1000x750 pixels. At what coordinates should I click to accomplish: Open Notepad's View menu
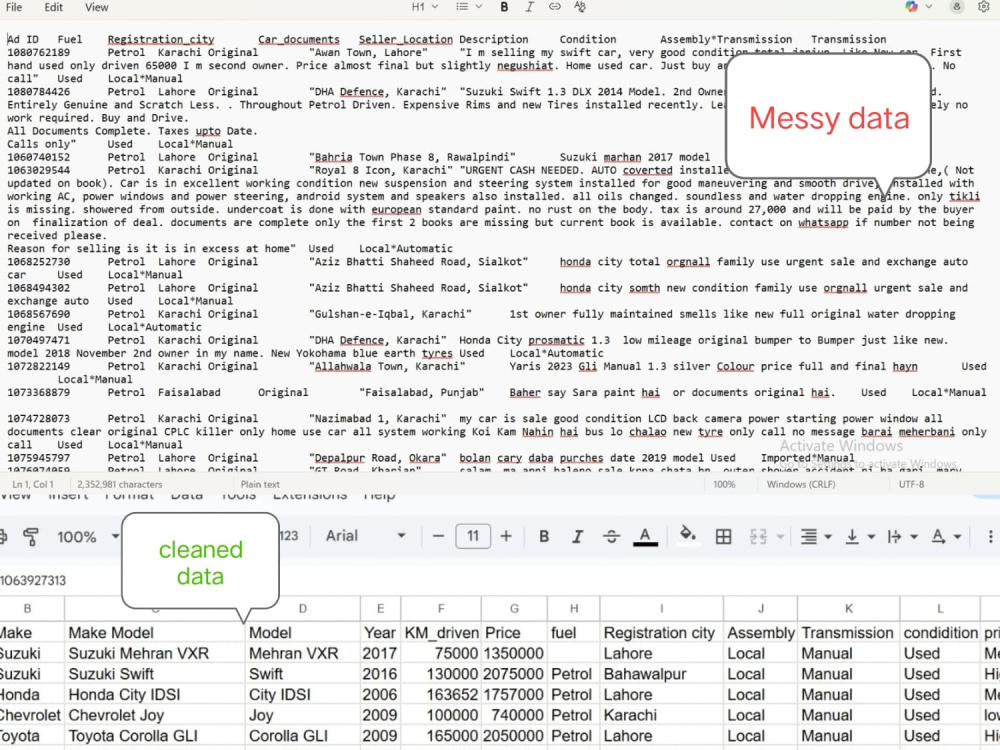[x=96, y=7]
